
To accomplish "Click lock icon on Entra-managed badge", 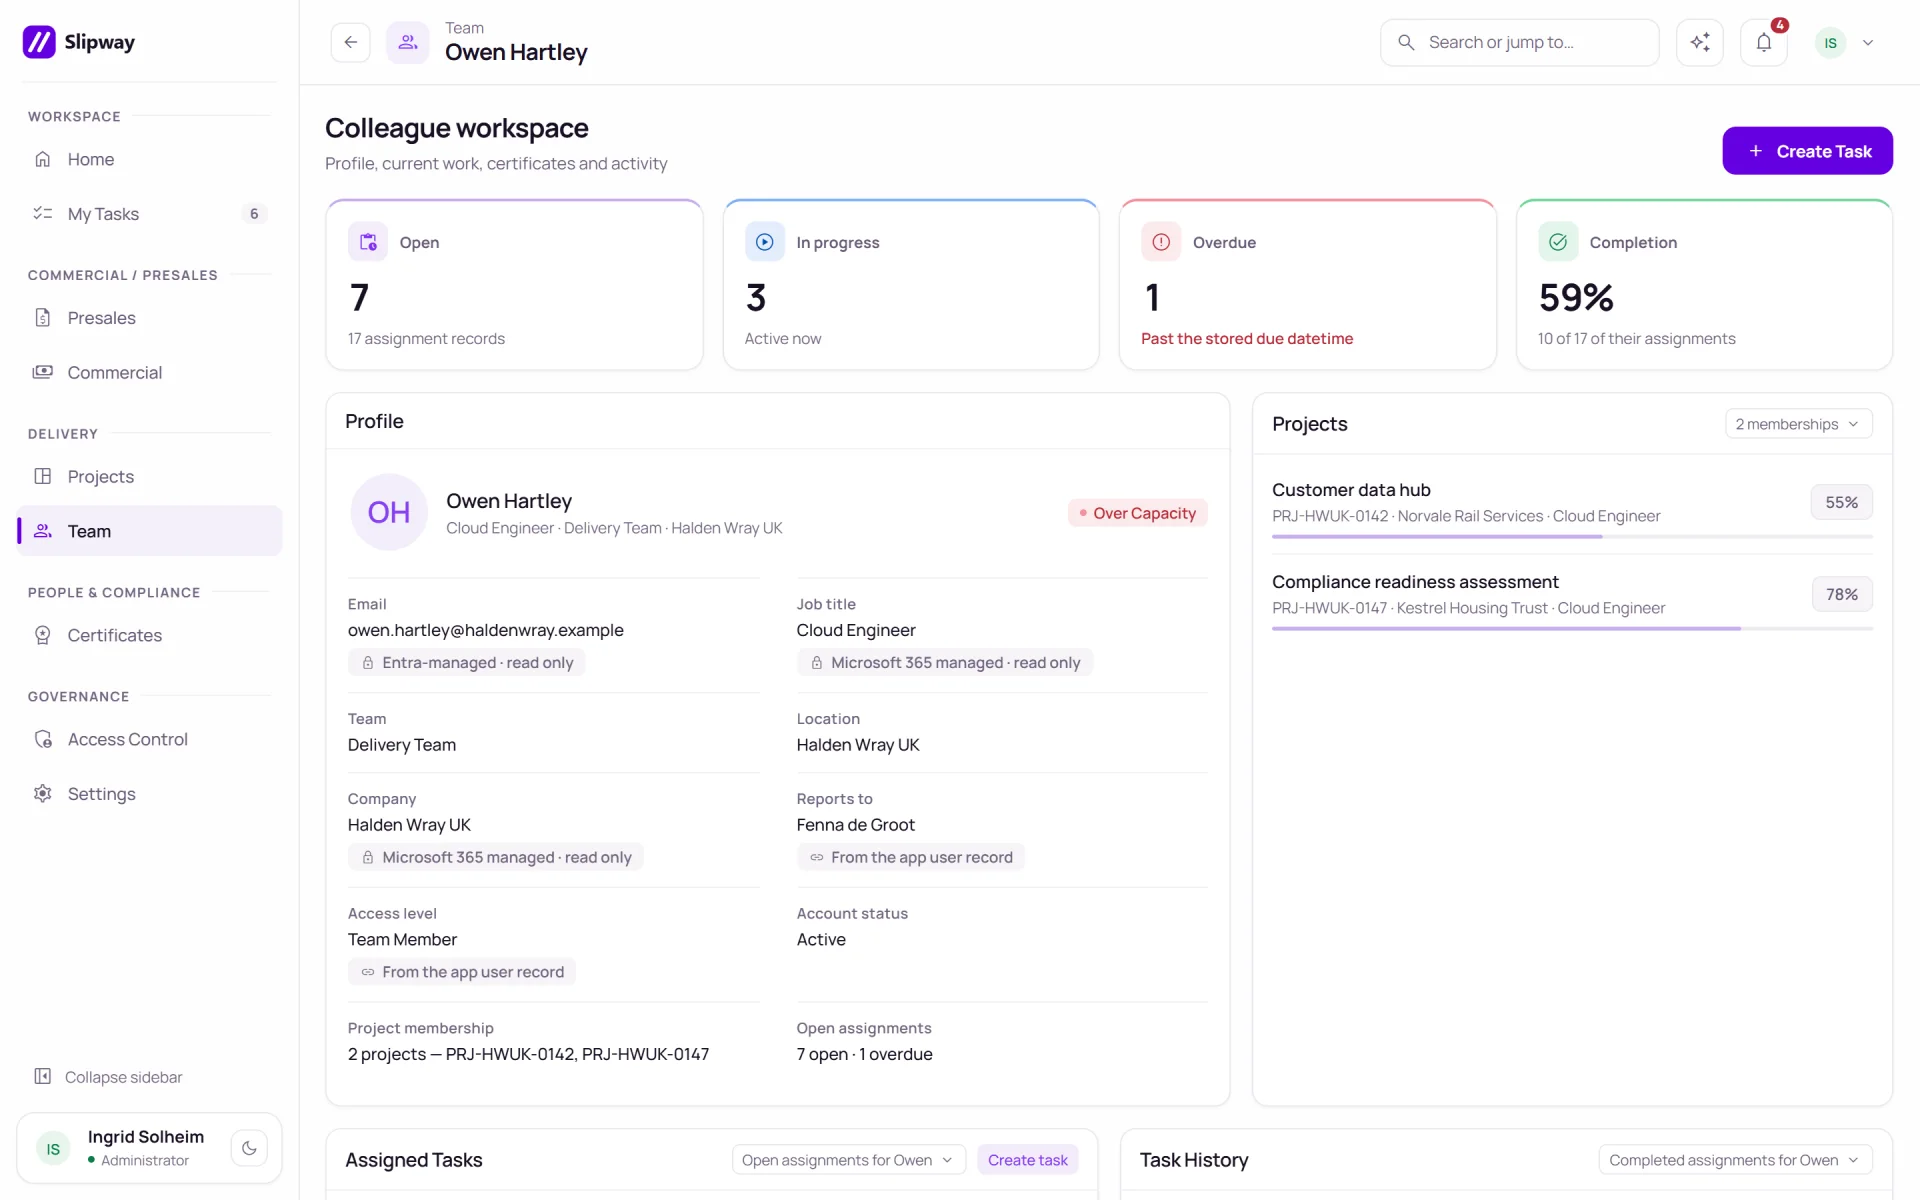I will [x=368, y=663].
